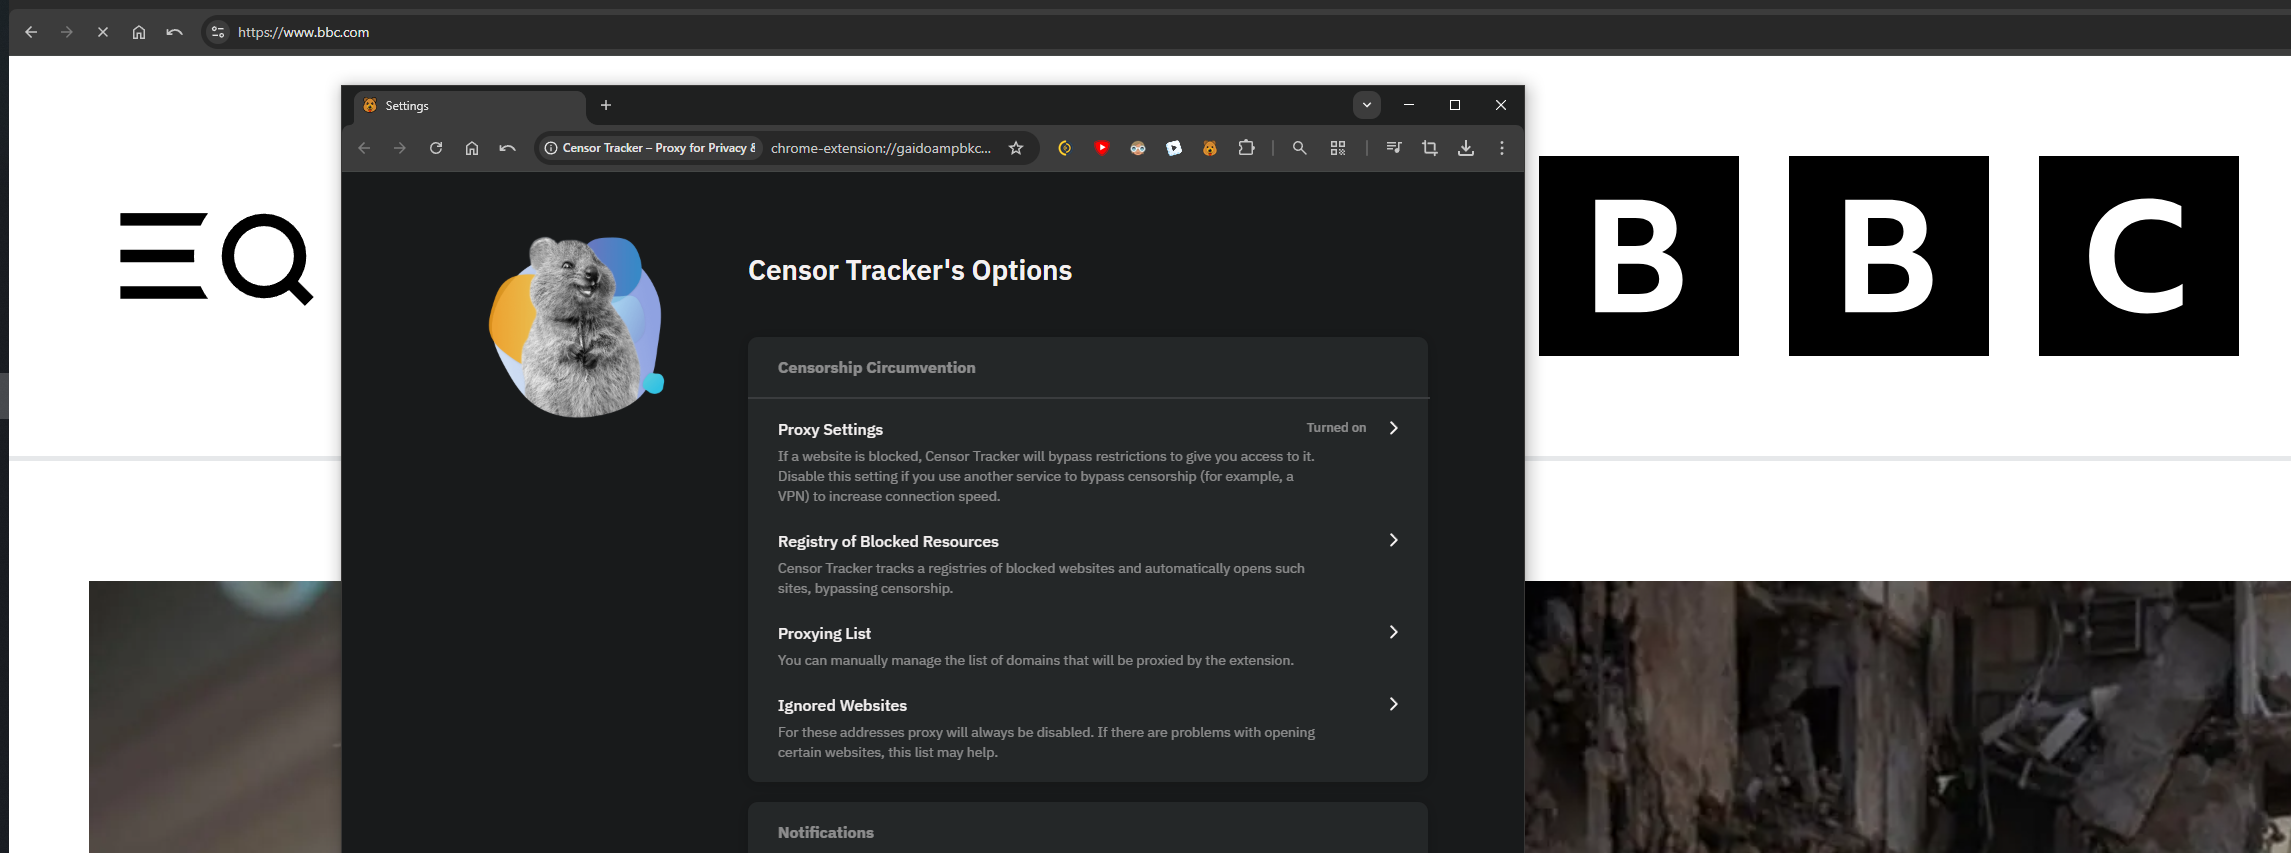Expand the Ignored Websites chevron
2291x853 pixels.
(1393, 704)
